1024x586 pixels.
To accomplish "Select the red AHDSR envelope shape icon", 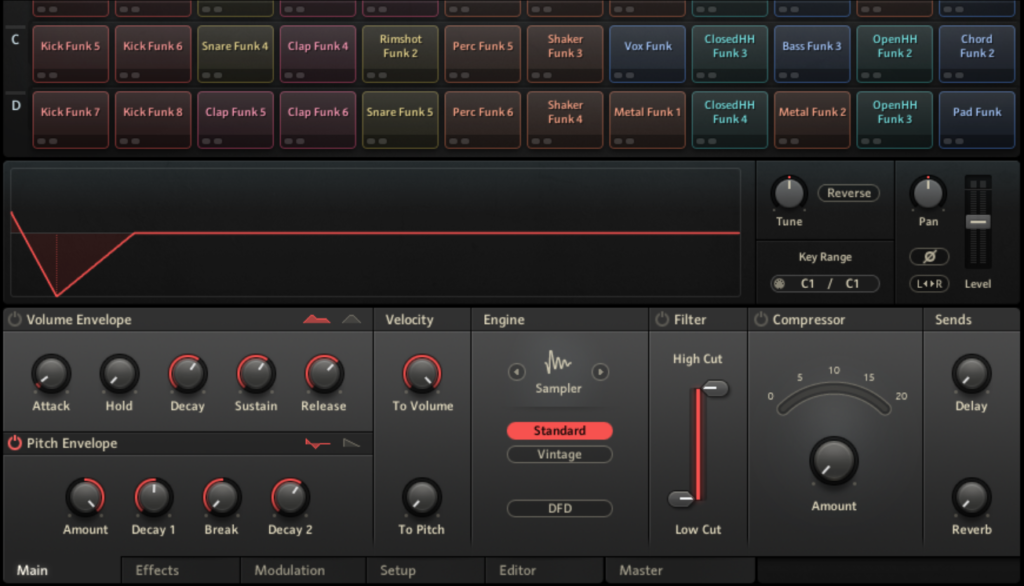I will tap(317, 320).
